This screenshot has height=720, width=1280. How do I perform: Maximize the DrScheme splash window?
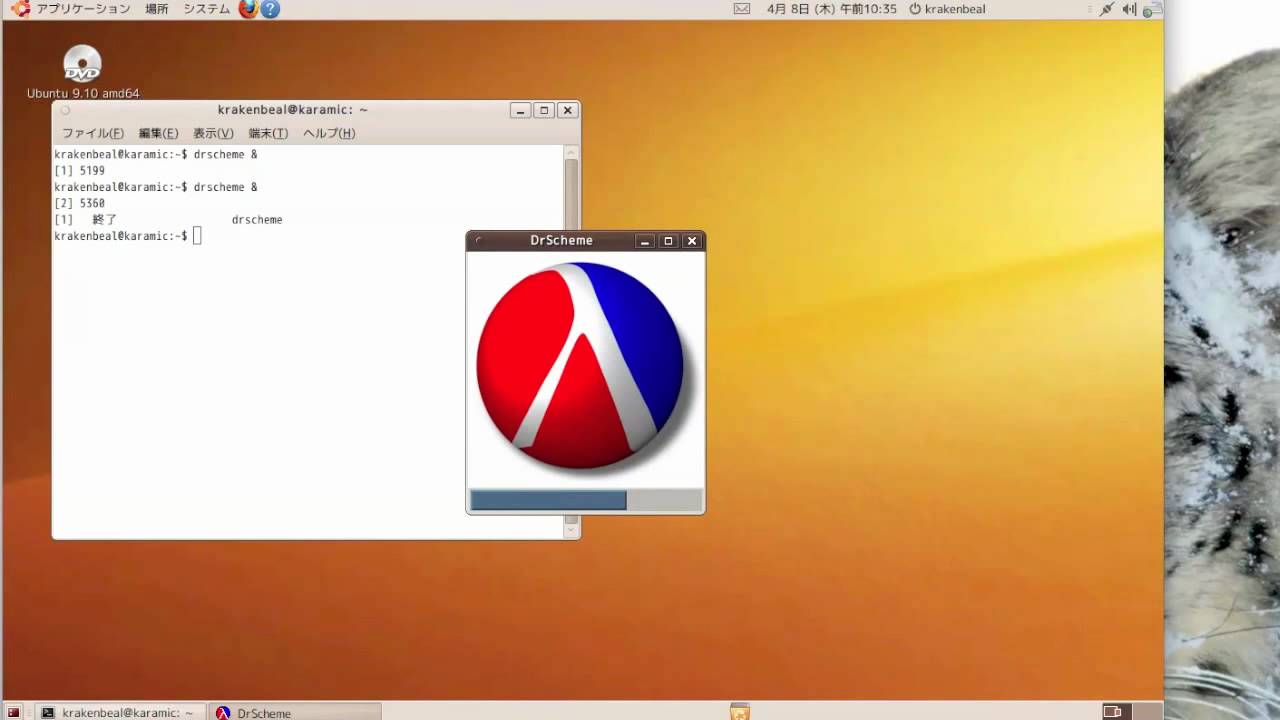coord(668,241)
